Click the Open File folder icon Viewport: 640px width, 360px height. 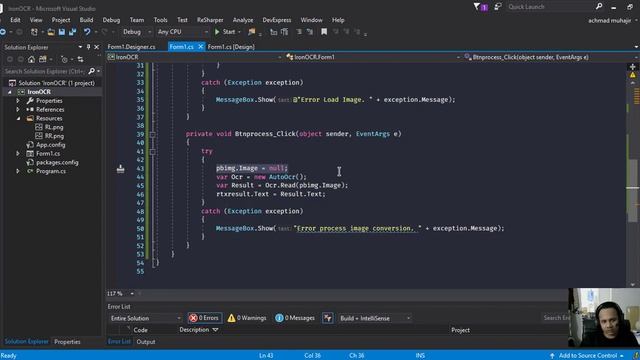(x=51, y=32)
